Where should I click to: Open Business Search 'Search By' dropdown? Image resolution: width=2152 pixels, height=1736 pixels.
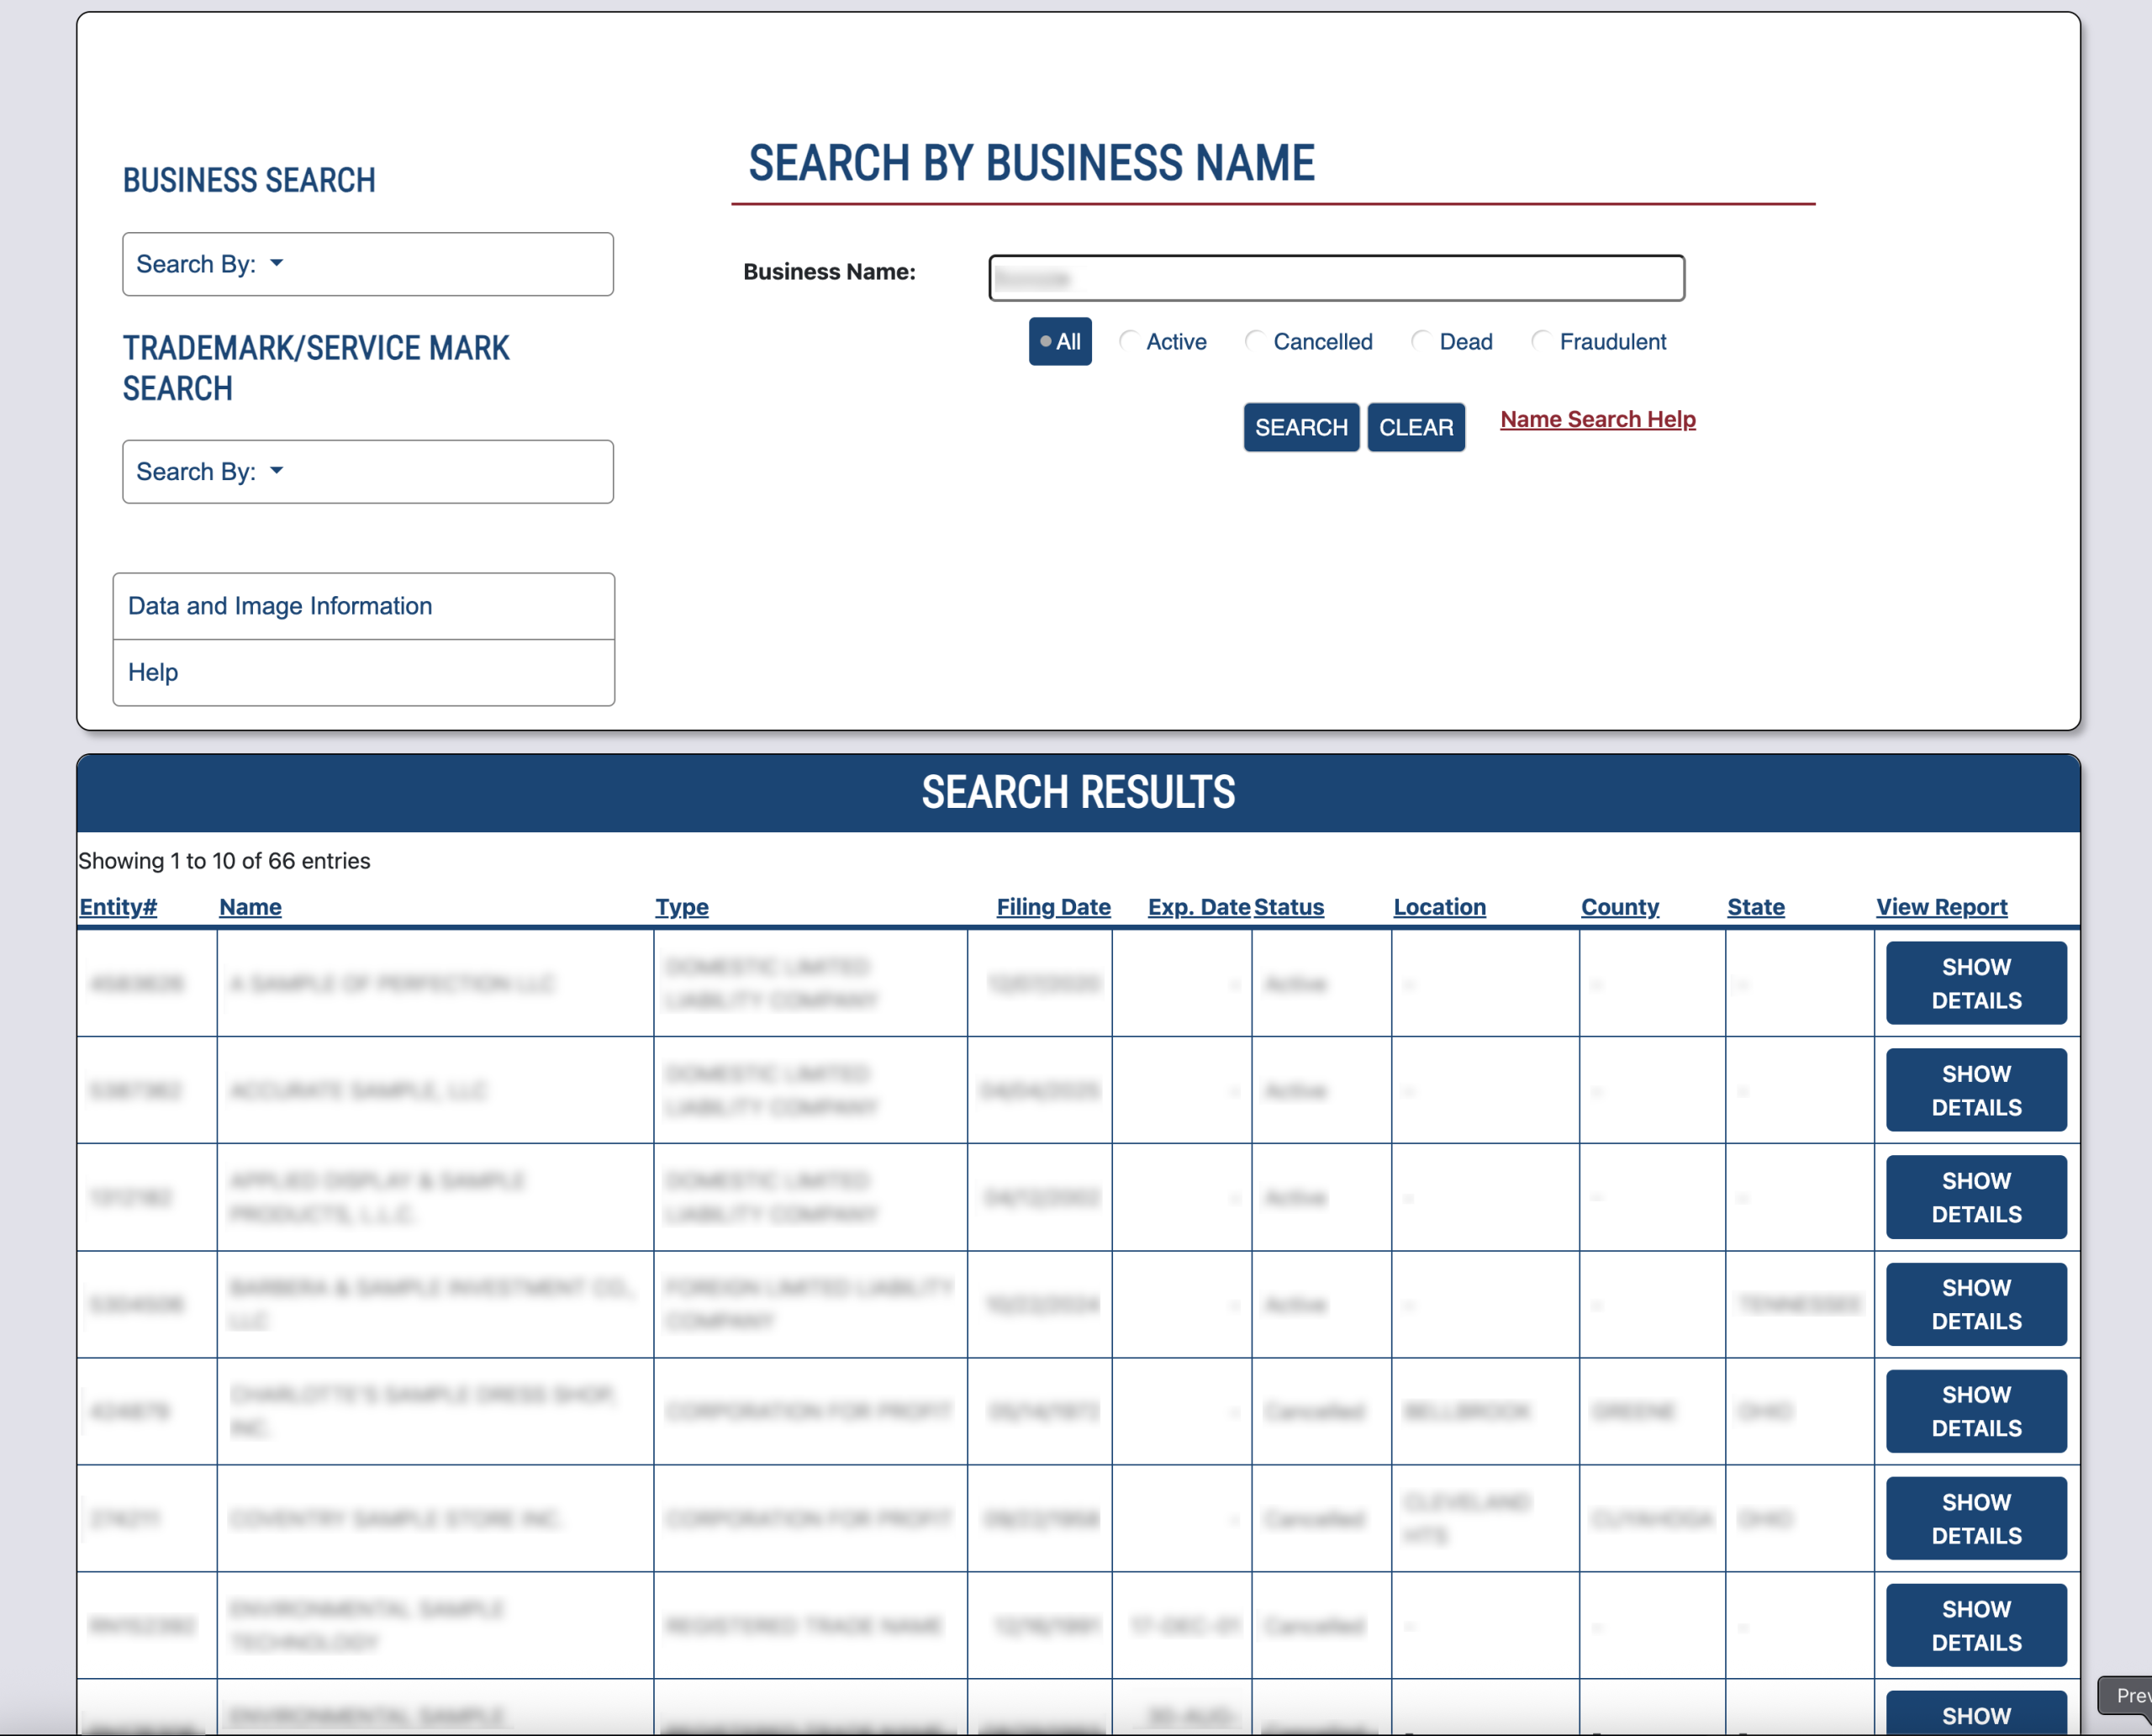[367, 264]
